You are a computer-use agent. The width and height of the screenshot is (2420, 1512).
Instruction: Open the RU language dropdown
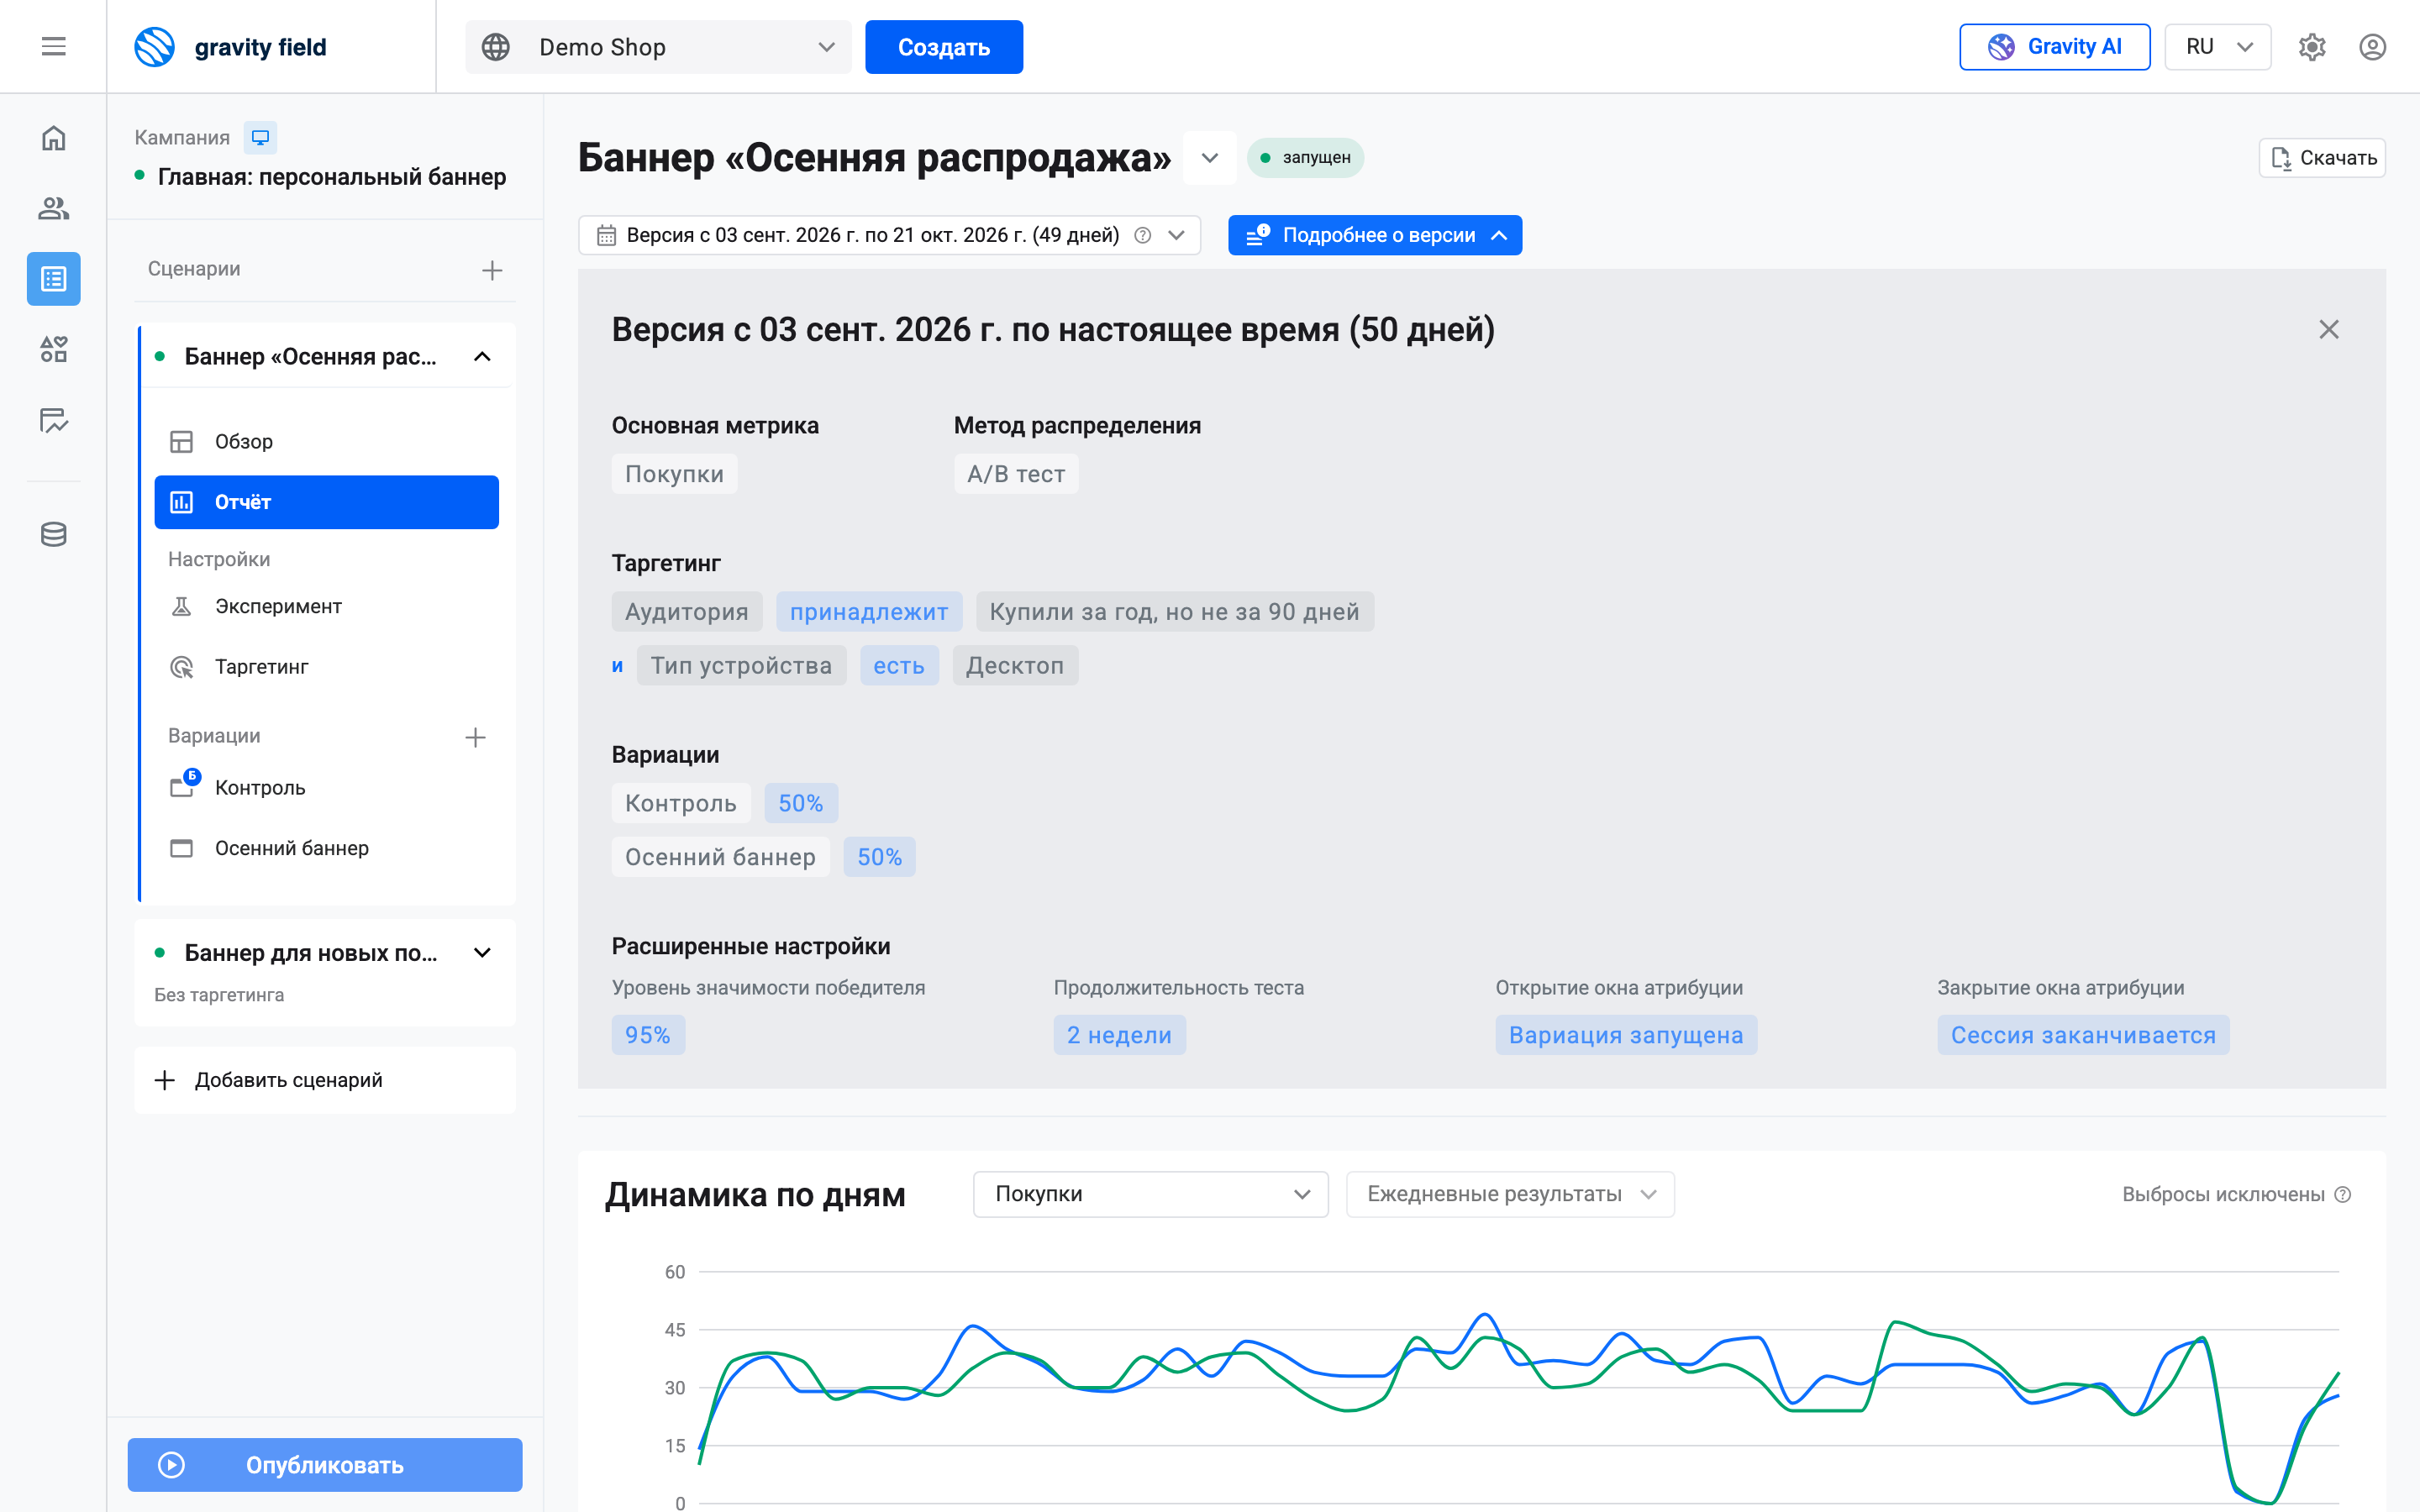click(x=2217, y=47)
